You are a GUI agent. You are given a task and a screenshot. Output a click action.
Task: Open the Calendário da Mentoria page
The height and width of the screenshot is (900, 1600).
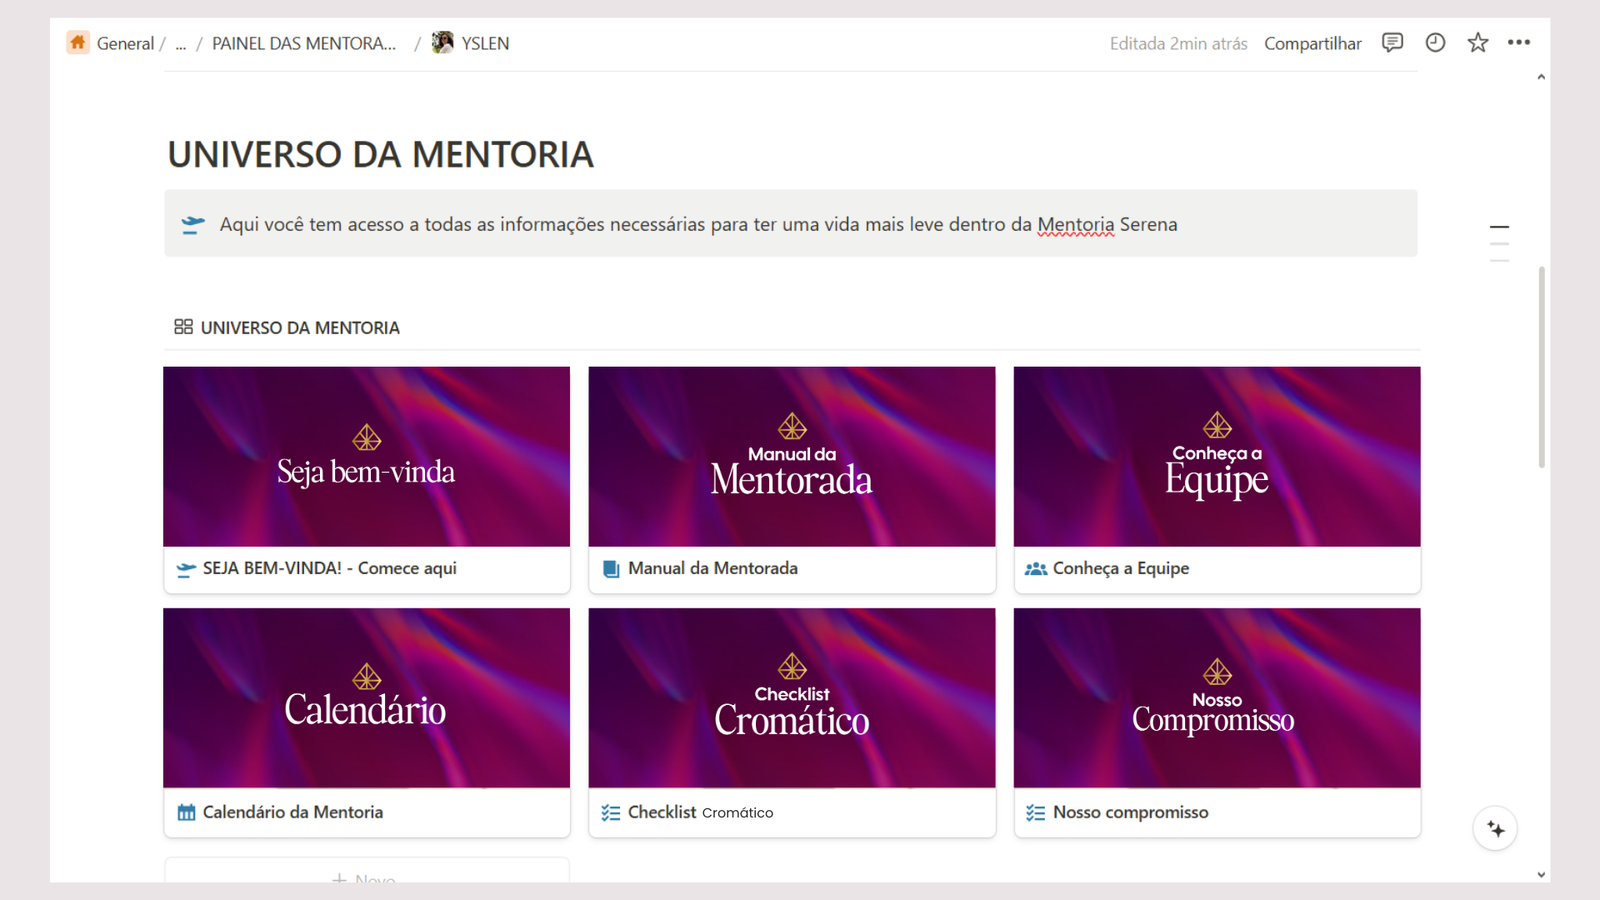click(292, 812)
